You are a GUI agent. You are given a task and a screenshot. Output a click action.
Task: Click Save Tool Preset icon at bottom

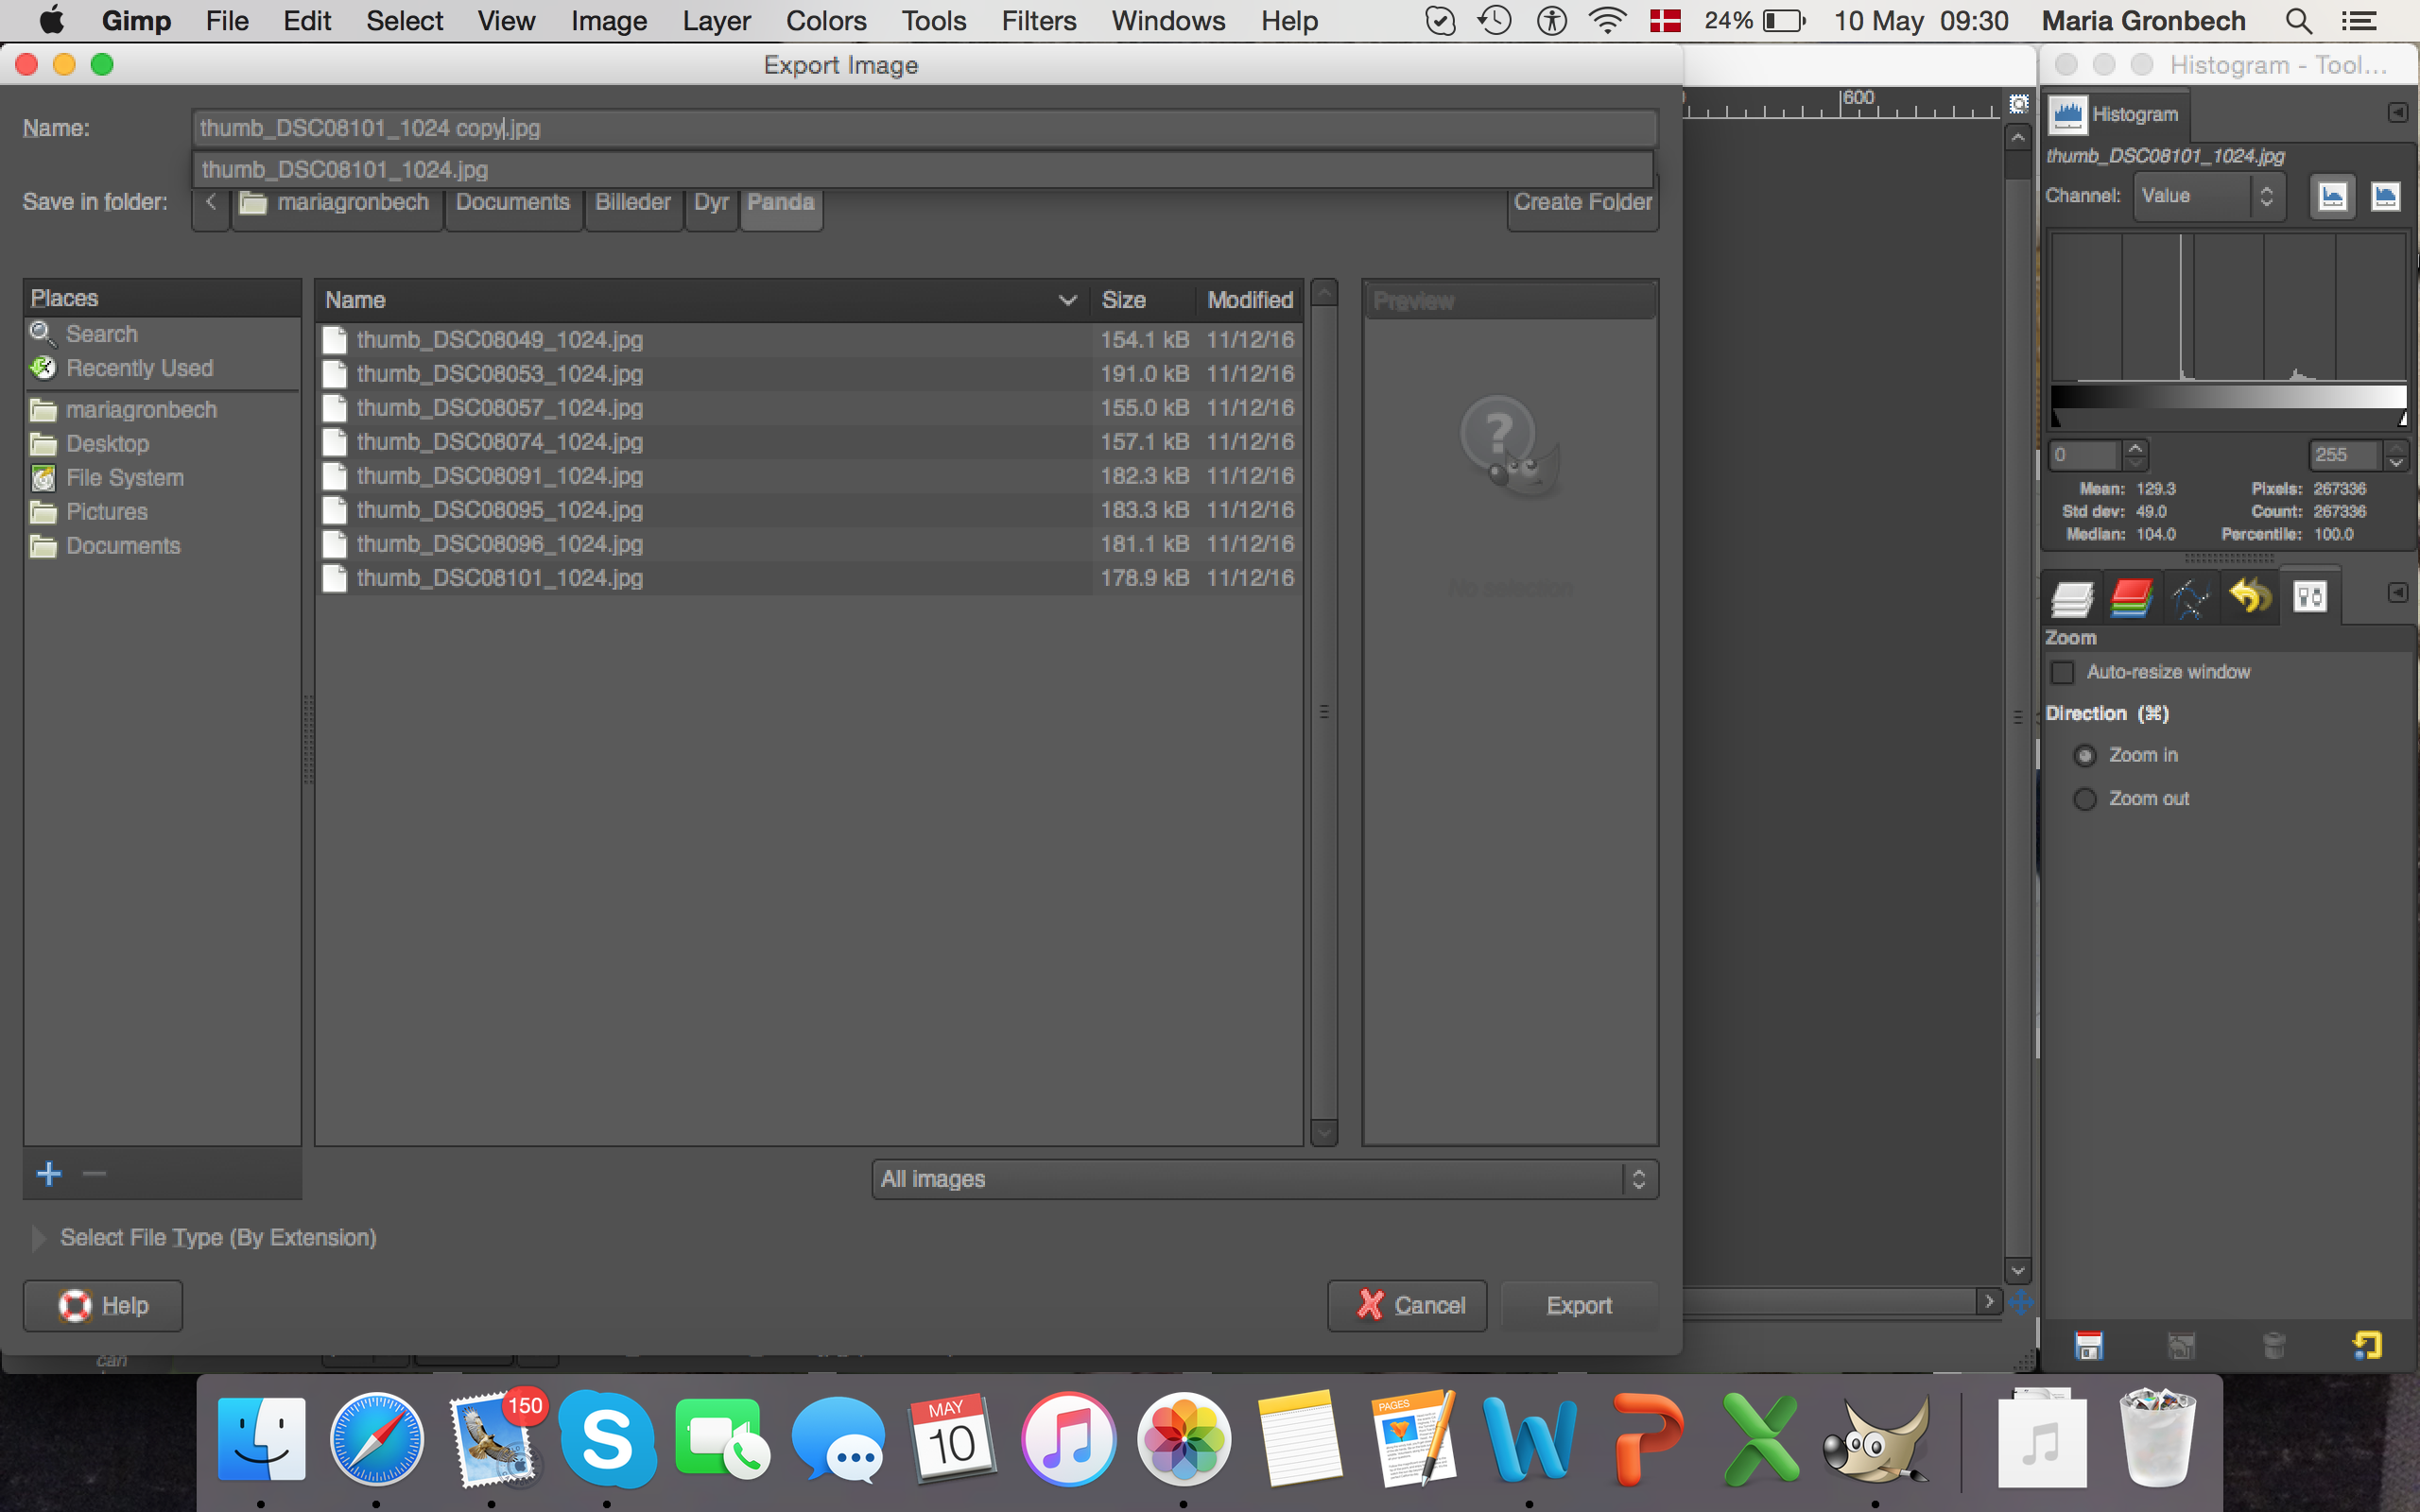[x=2089, y=1346]
